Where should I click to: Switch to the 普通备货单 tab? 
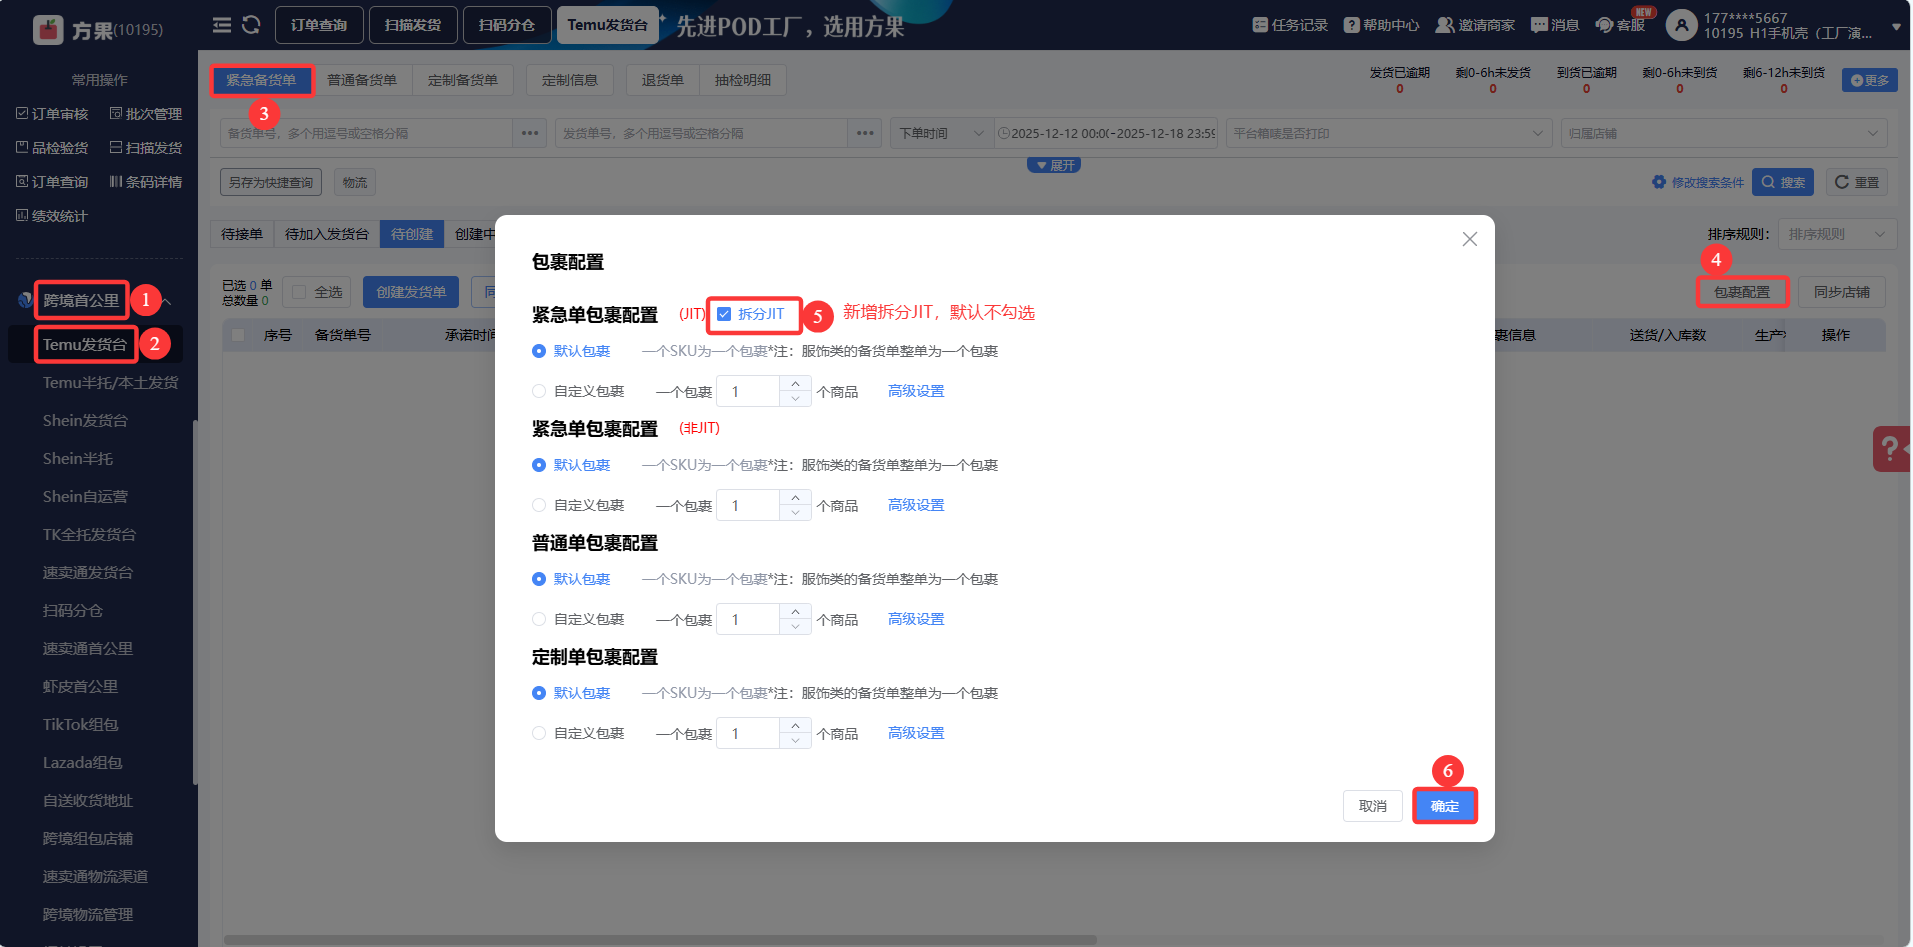pos(362,80)
